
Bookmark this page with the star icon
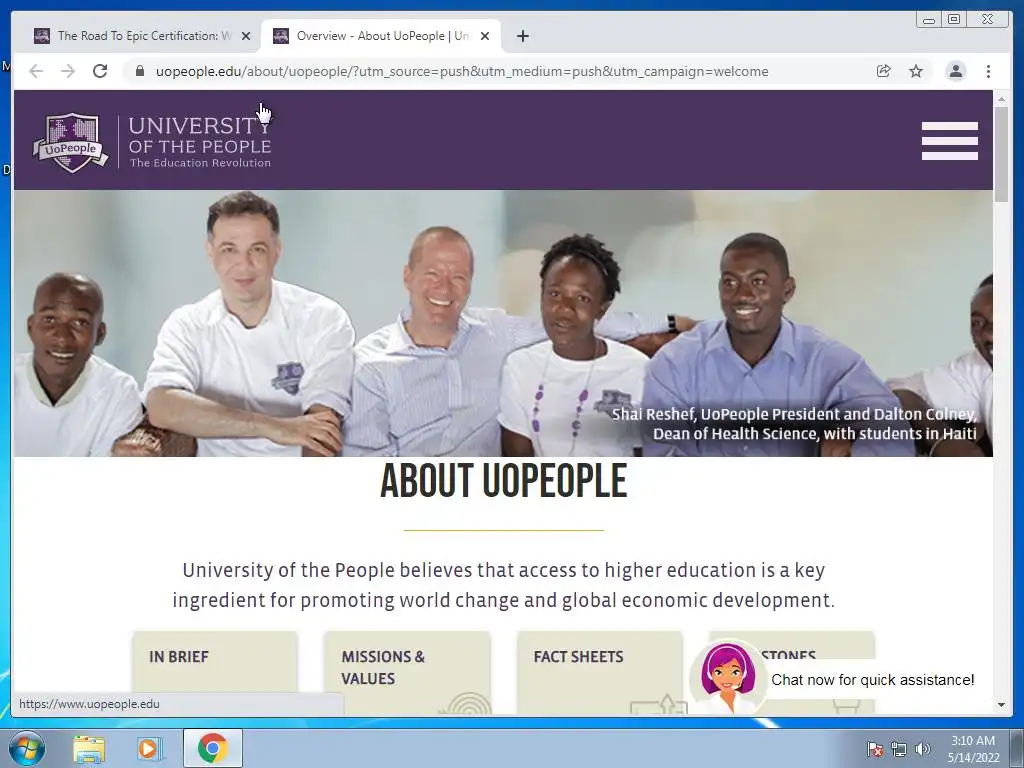coord(916,71)
